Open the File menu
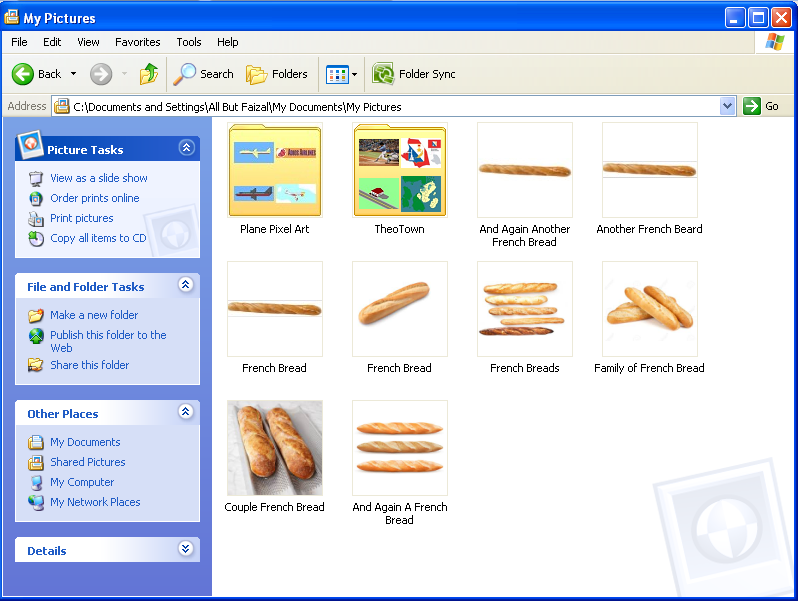This screenshot has height=601, width=798. coord(19,42)
